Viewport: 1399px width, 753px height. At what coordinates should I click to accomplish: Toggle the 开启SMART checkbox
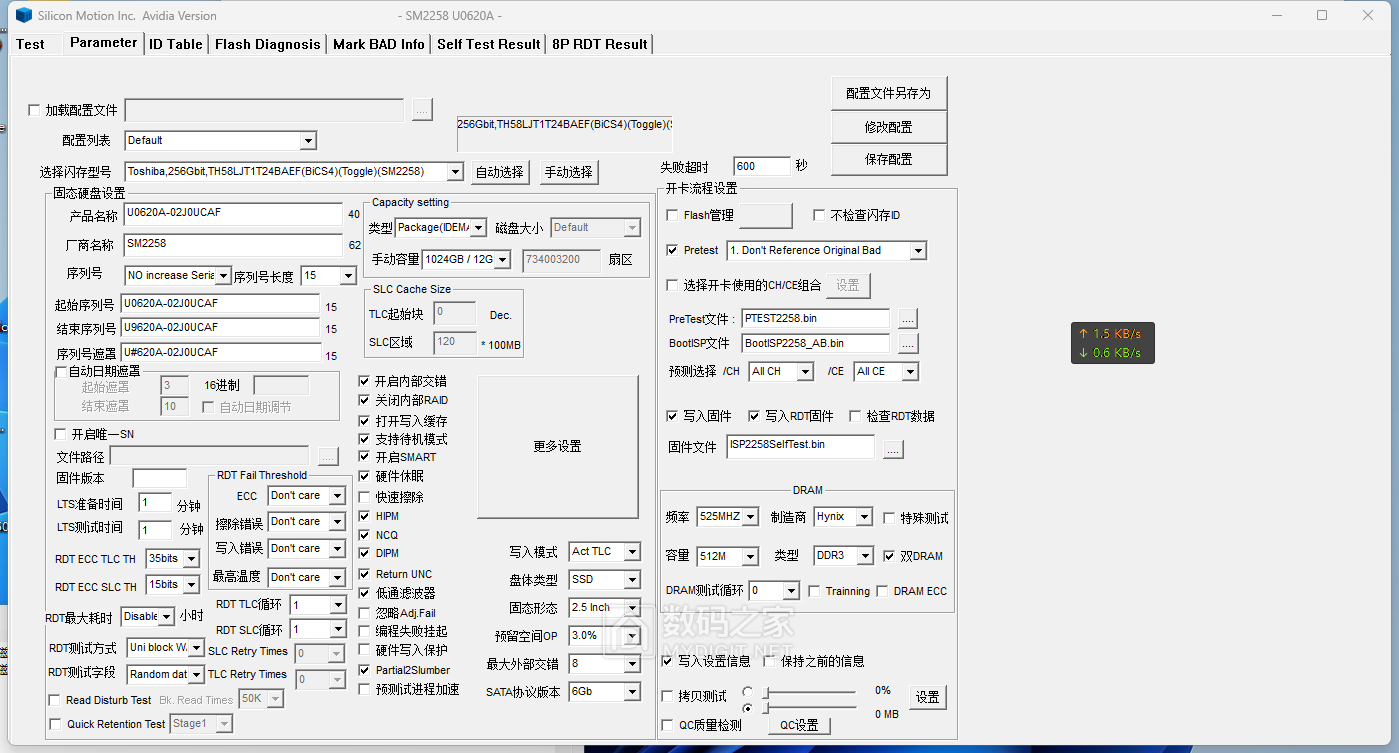click(365, 457)
